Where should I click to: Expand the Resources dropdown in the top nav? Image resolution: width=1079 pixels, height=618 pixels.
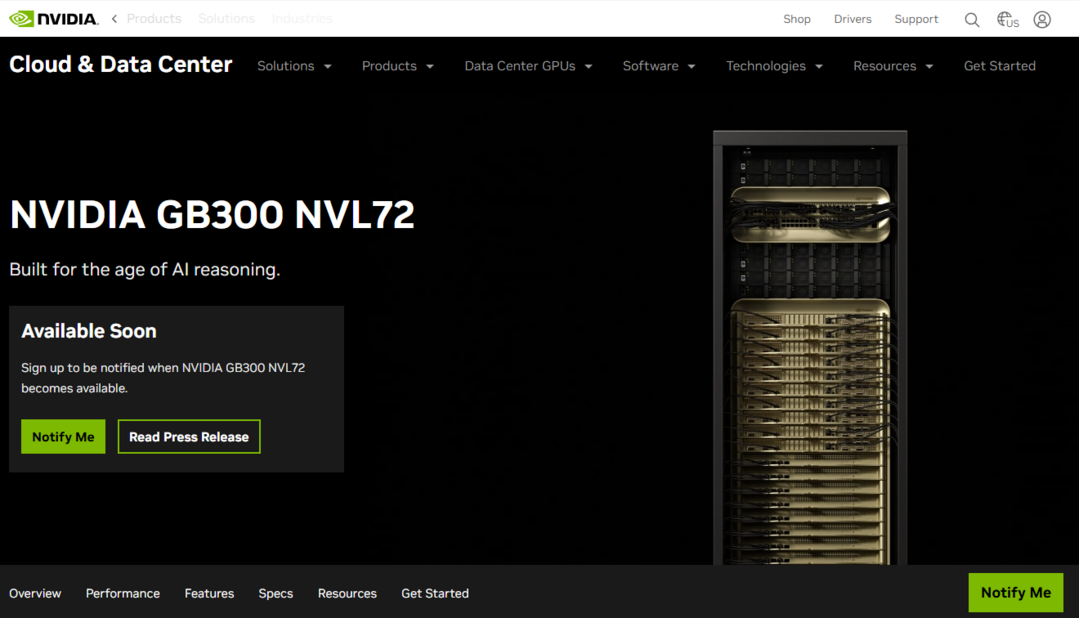[893, 66]
